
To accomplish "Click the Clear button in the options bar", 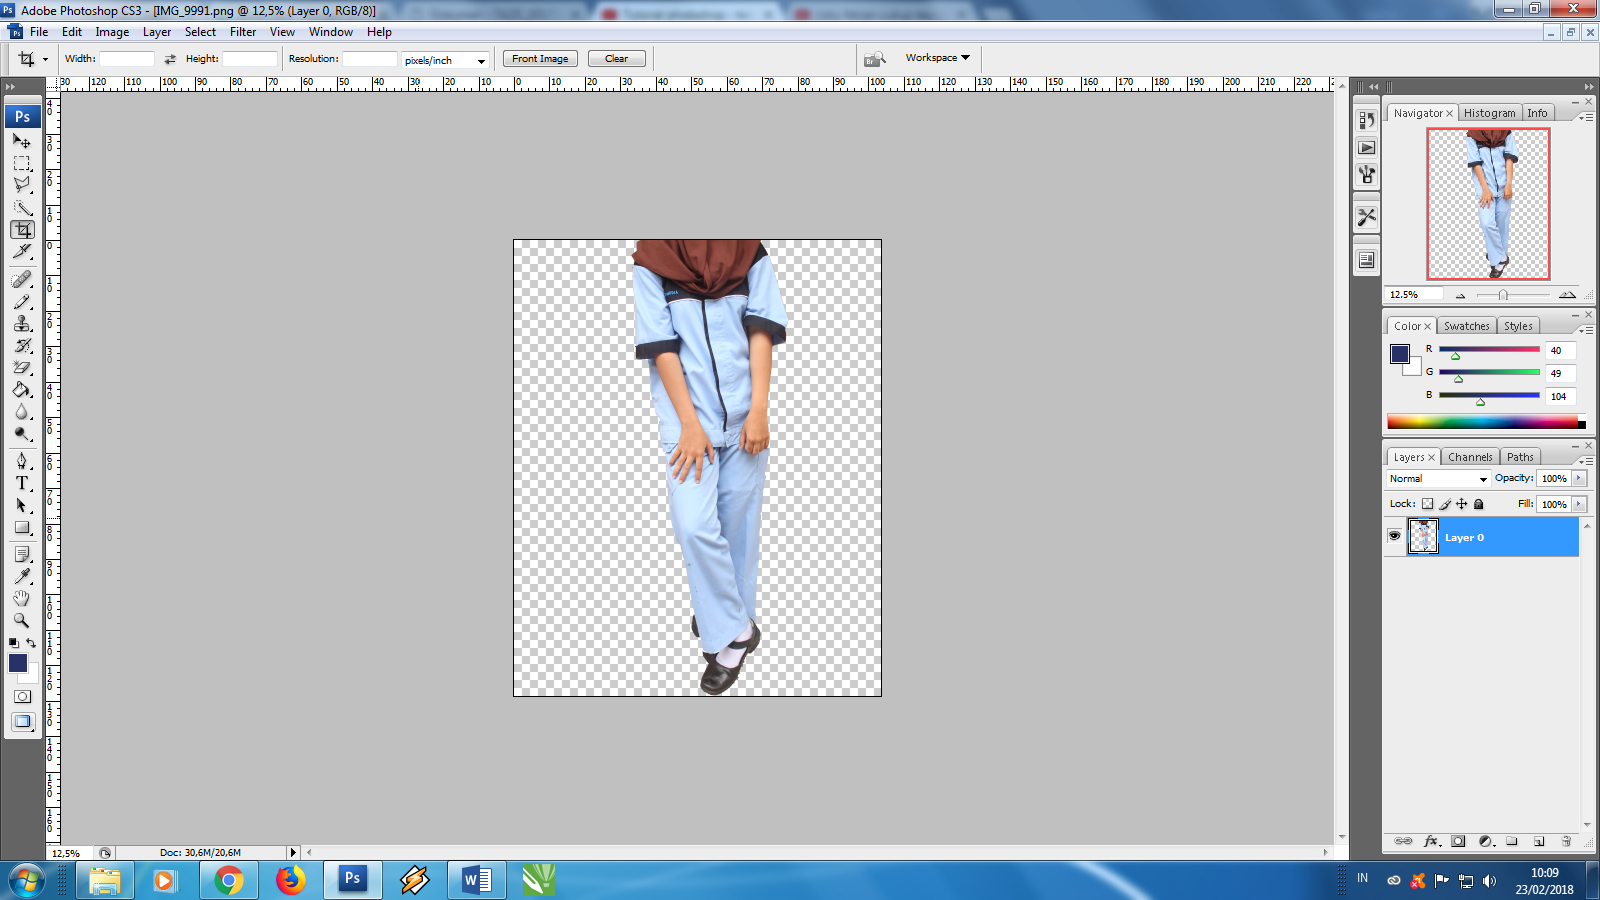I will (616, 57).
